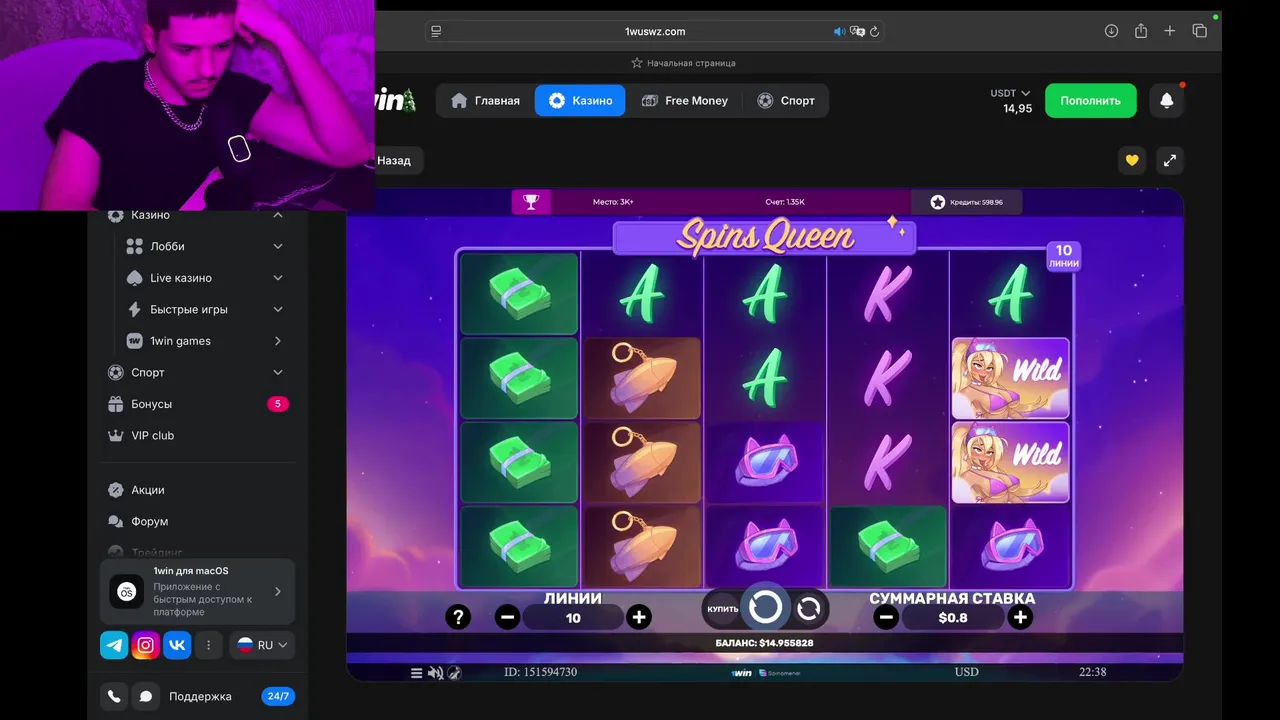
Task: Mute the tab audio speaker icon
Action: tap(839, 32)
